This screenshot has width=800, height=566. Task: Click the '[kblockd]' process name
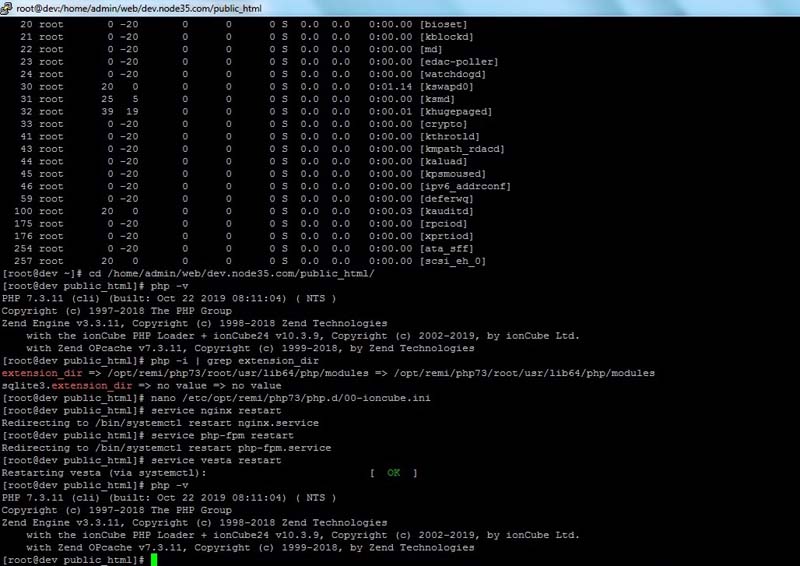click(446, 37)
